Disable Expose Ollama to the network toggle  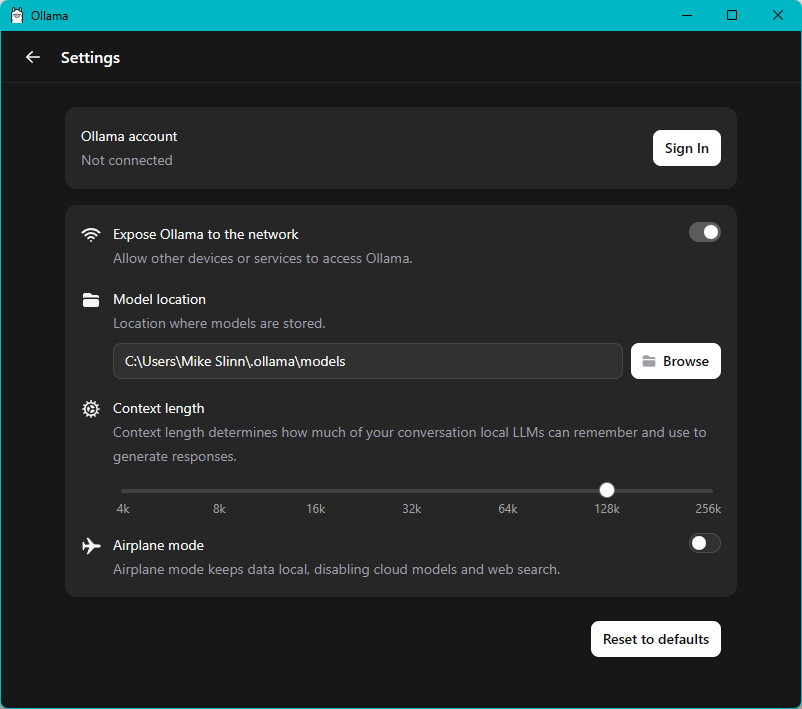pyautogui.click(x=704, y=232)
